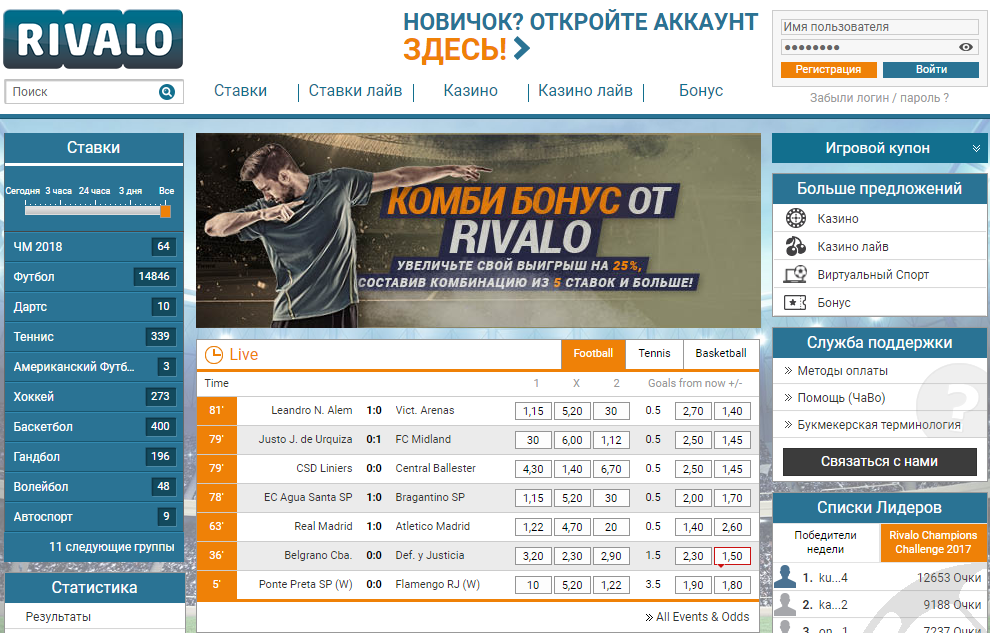Open Виртуальный Спорт offer link
The width and height of the screenshot is (990, 633).
[x=873, y=275]
